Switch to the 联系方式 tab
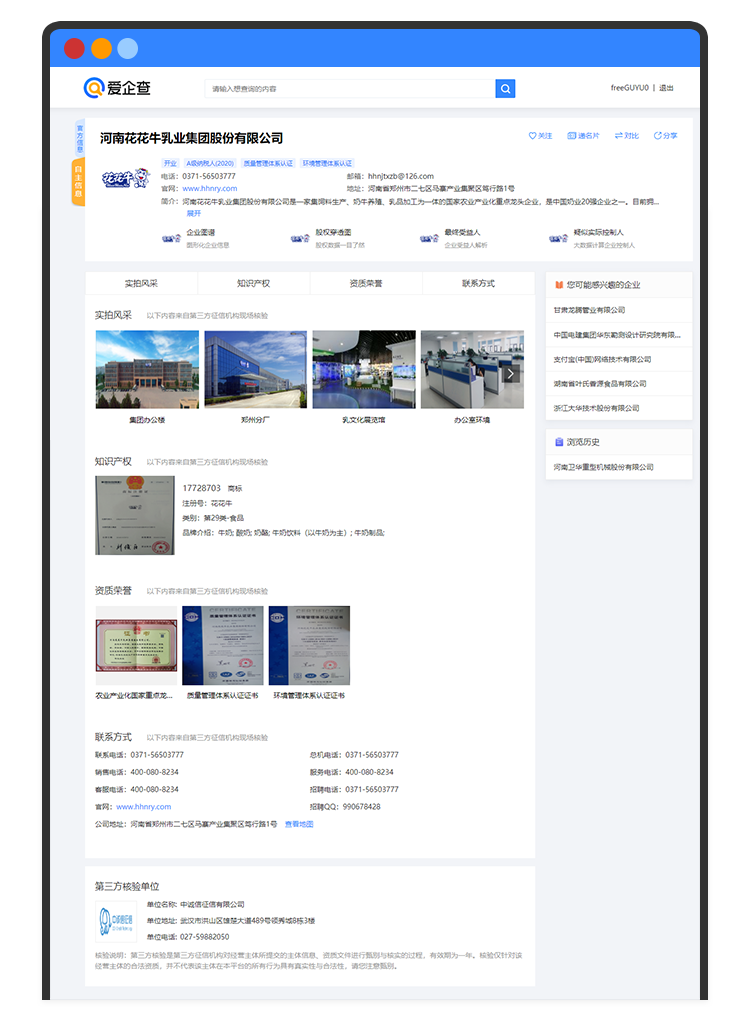Viewport: 750px width, 1033px height. pos(478,283)
